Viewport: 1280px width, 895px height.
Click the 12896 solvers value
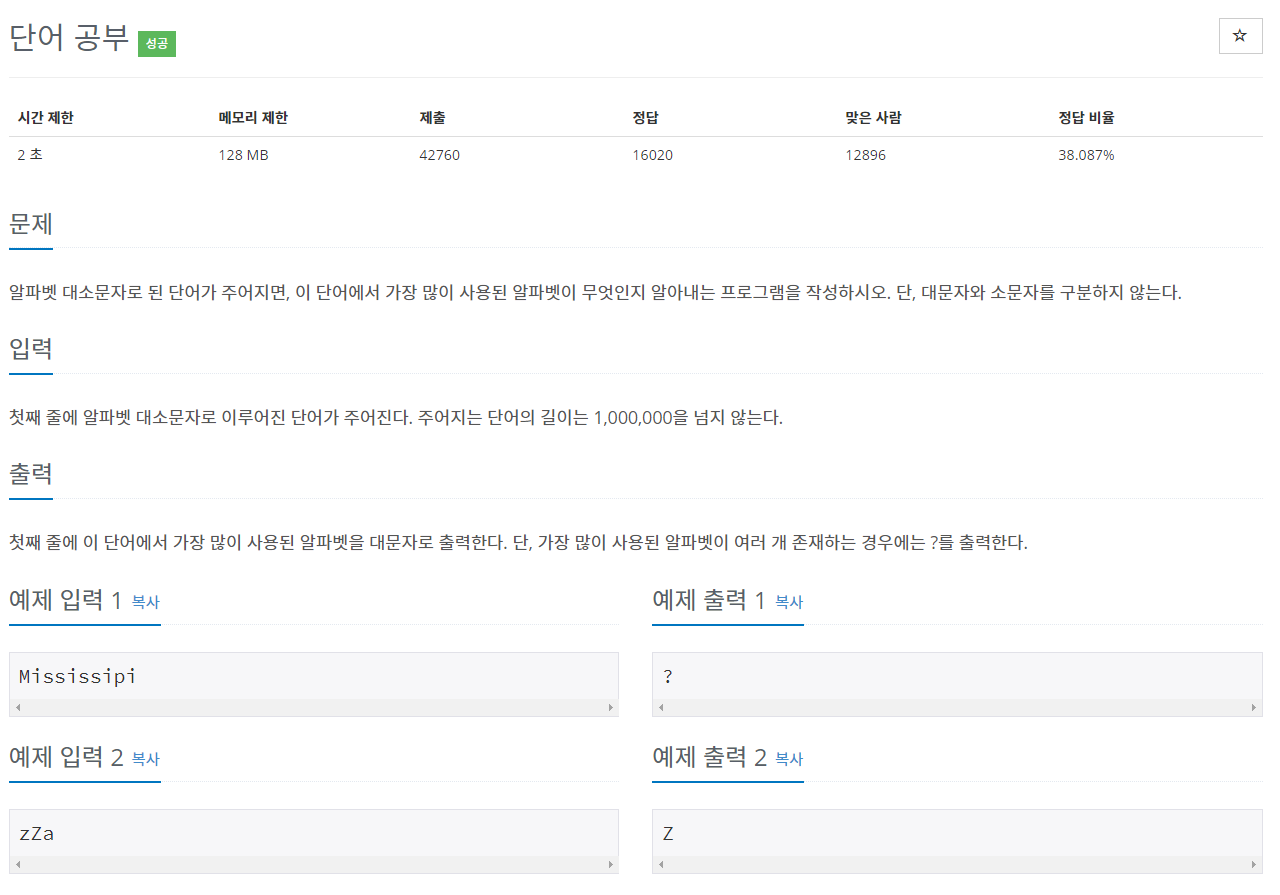(865, 155)
